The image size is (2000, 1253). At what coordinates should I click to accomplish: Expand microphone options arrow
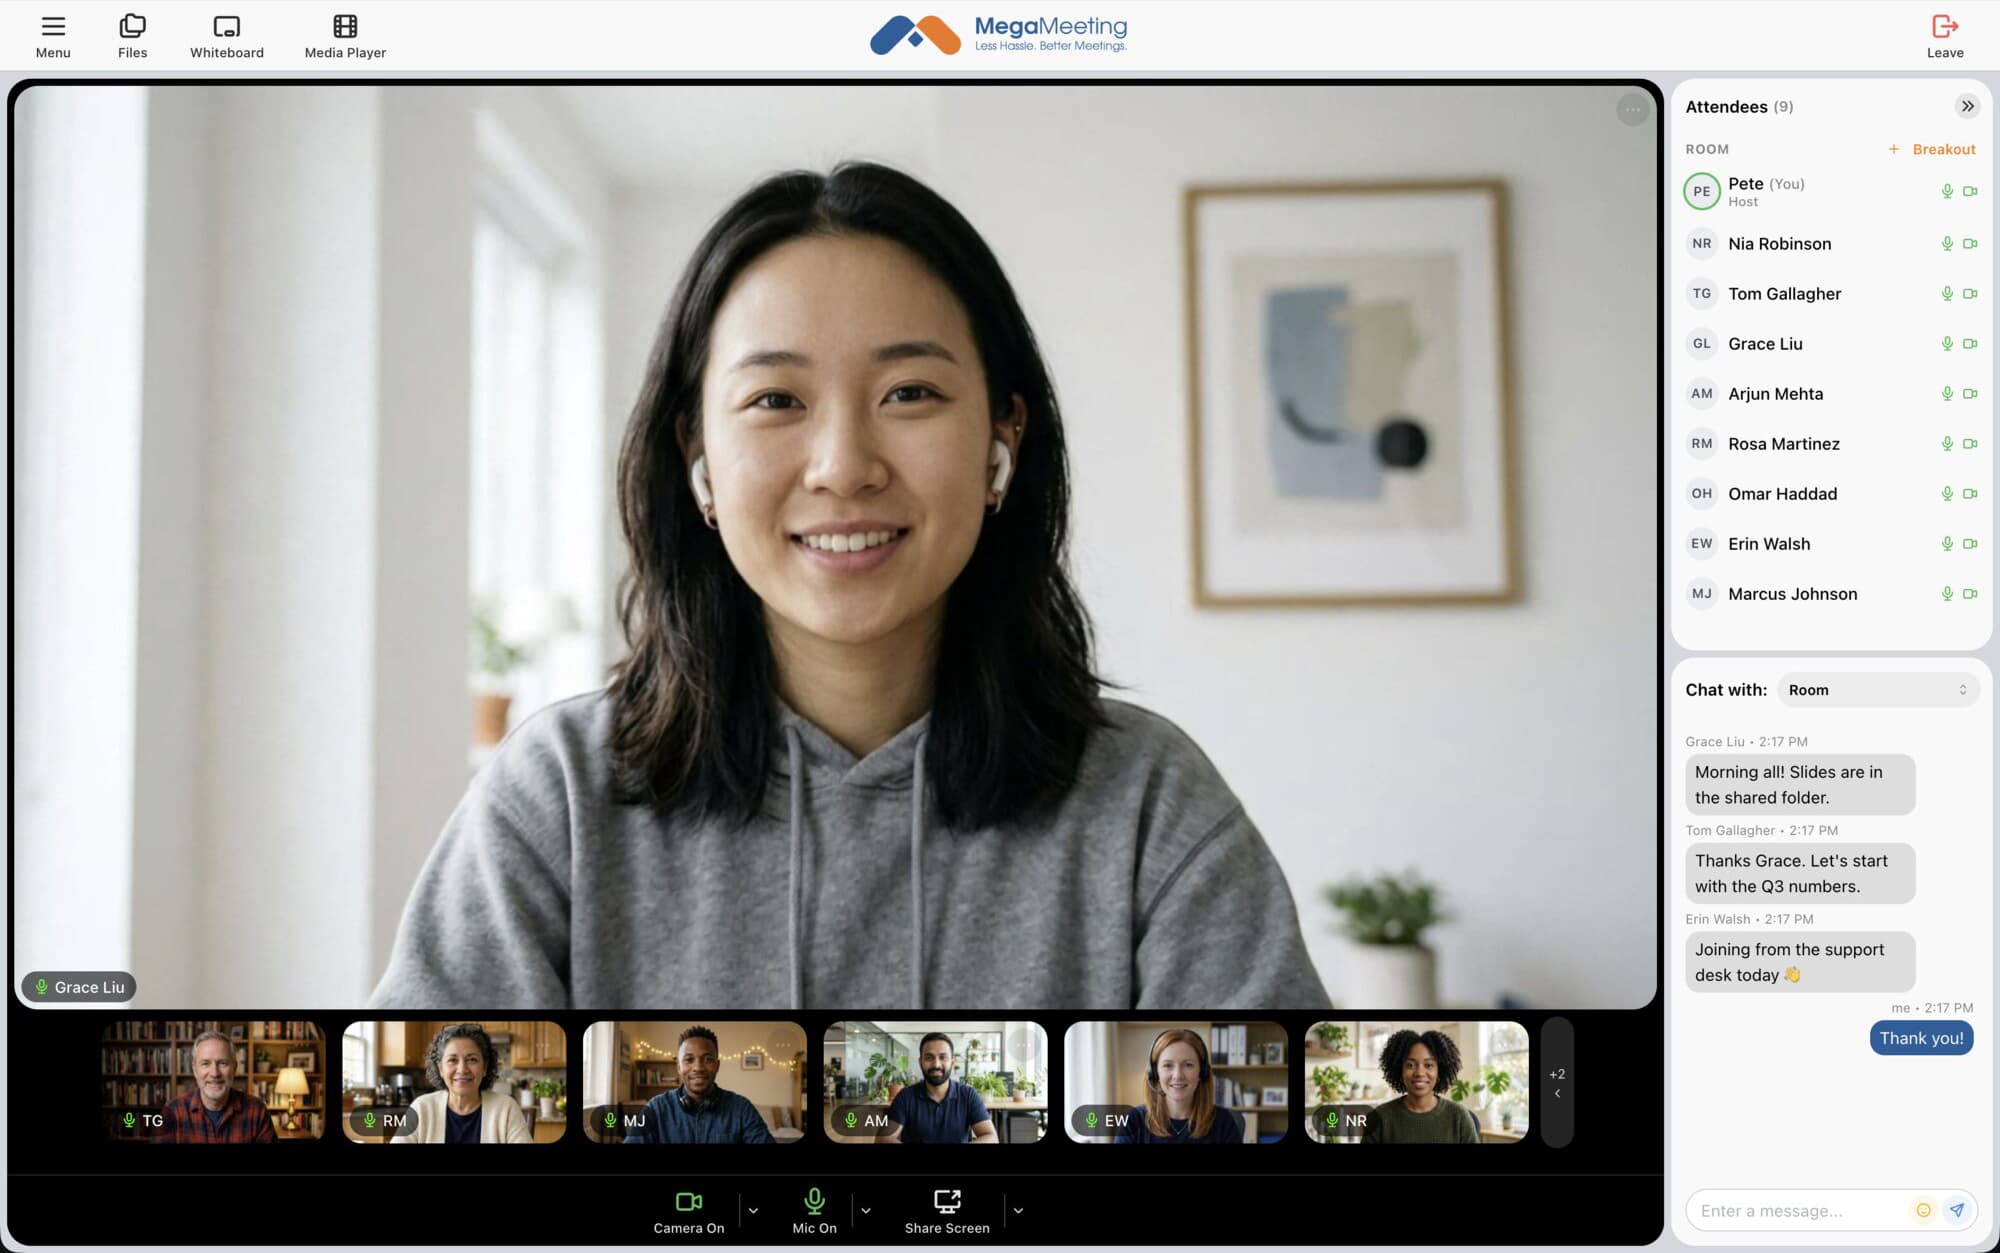click(x=866, y=1211)
